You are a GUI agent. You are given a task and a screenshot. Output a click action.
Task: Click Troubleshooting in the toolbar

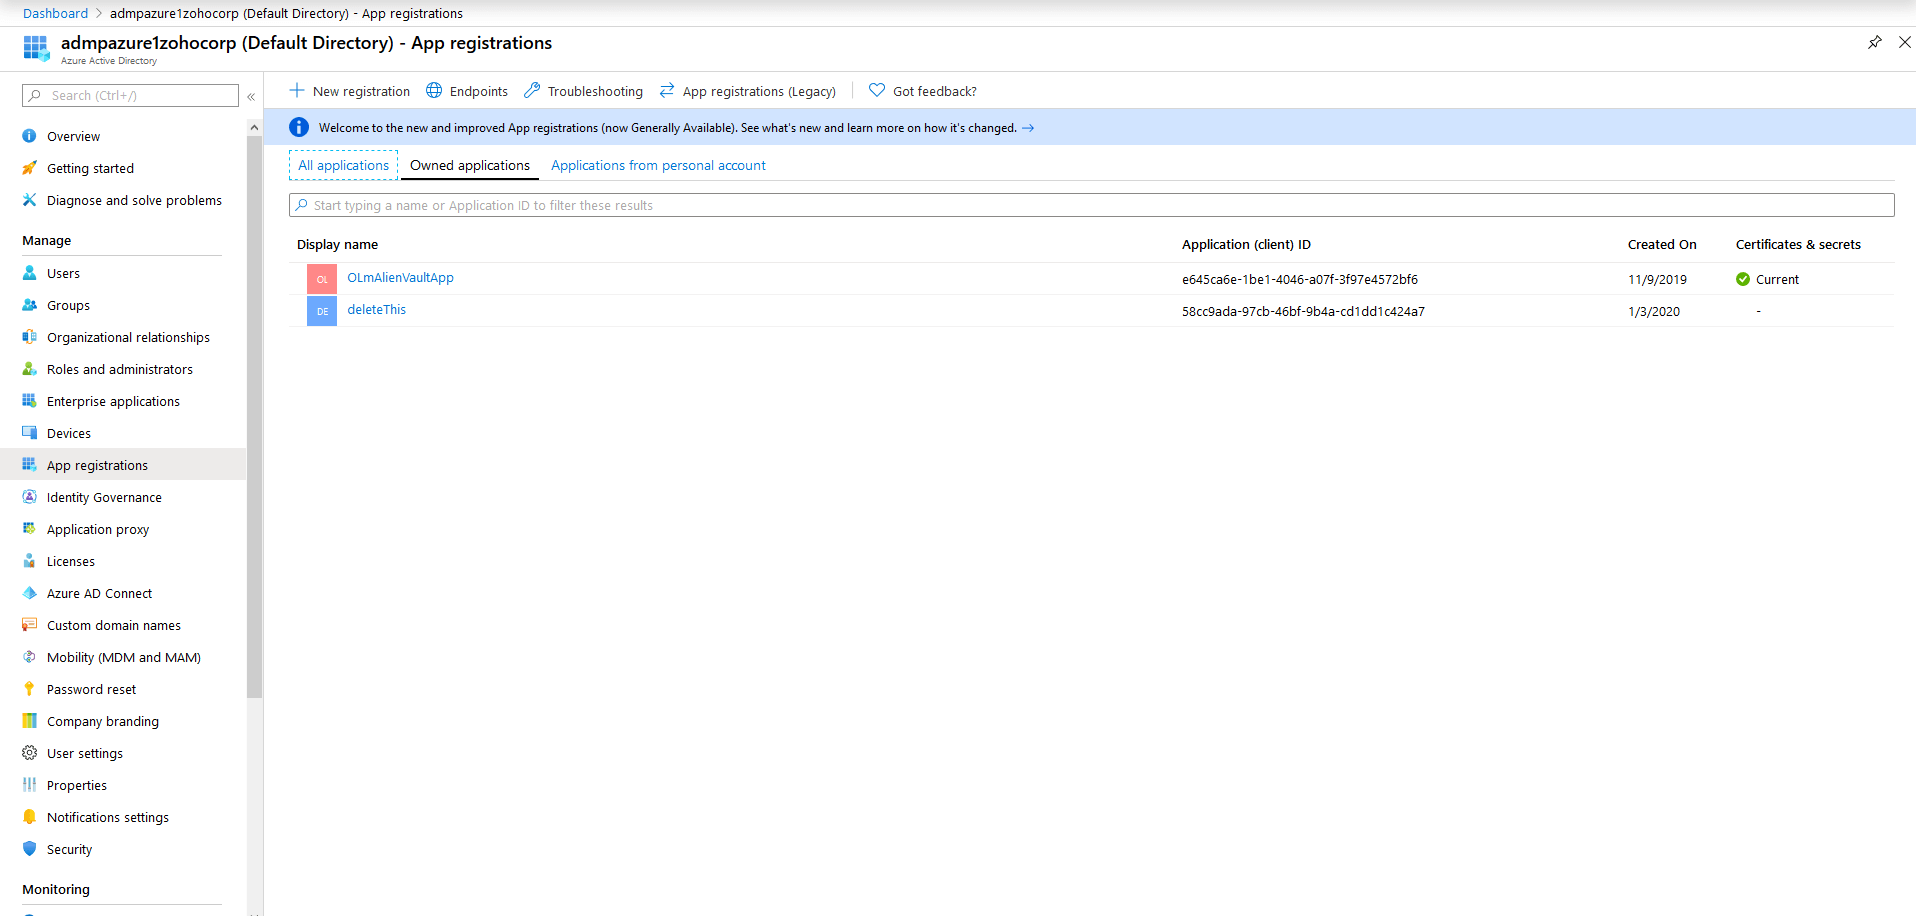click(x=583, y=91)
